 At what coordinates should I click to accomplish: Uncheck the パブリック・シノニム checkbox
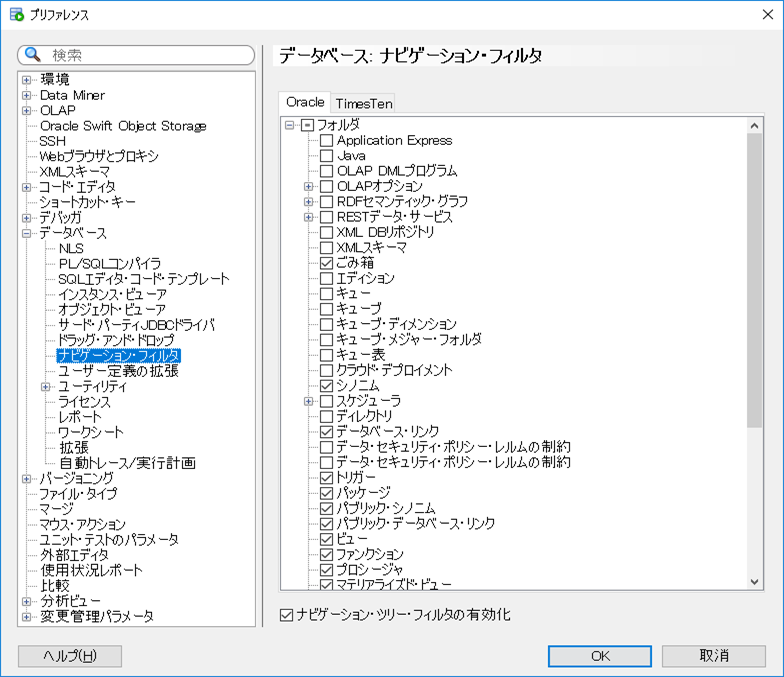tap(326, 508)
